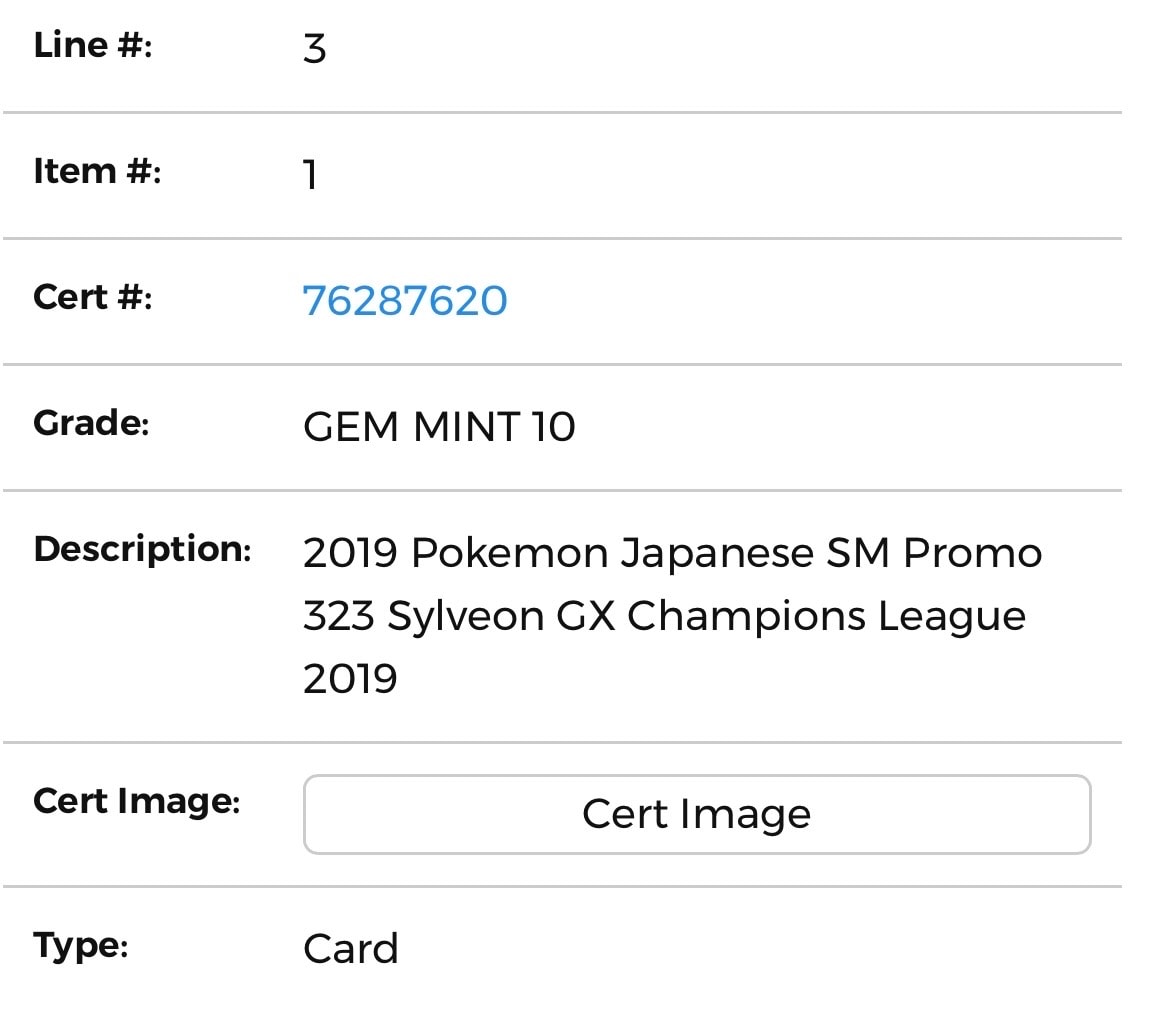Open cert number 76287620 link
Image resolution: width=1170 pixels, height=1011 pixels.
click(x=405, y=301)
